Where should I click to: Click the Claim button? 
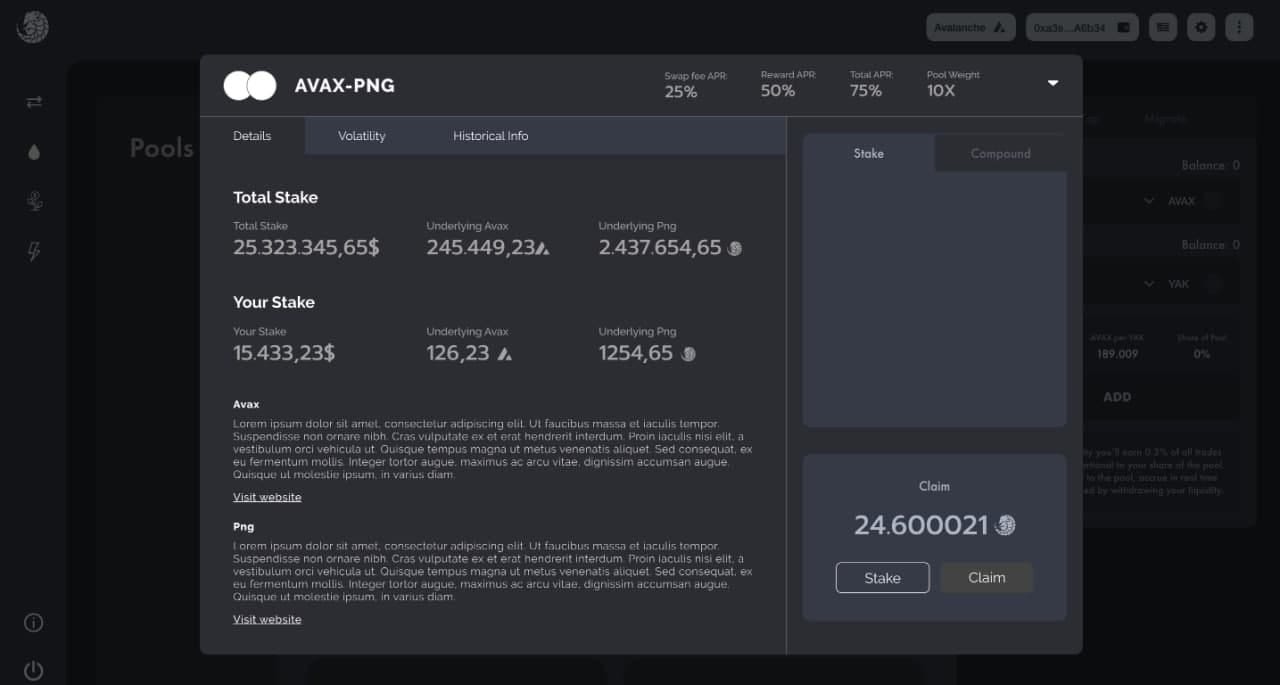[x=986, y=578]
